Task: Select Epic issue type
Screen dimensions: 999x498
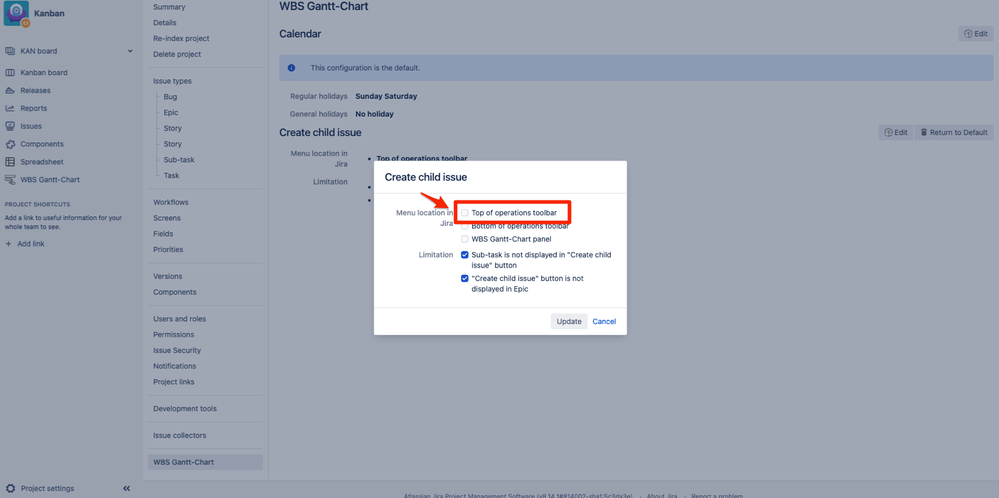Action: 171,113
